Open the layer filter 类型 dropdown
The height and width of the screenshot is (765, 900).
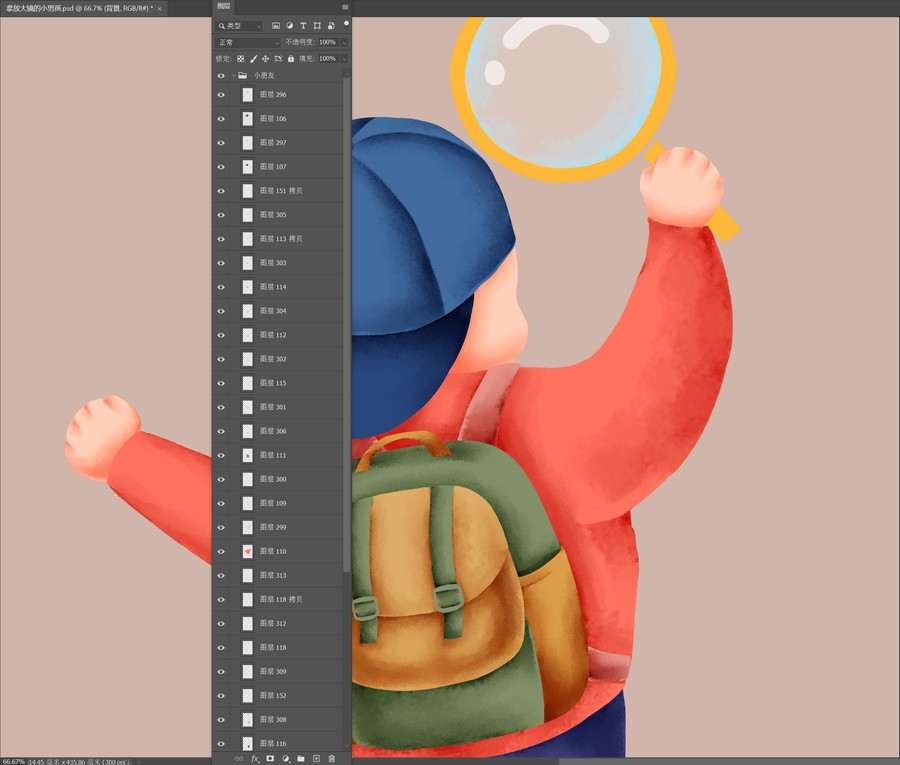point(239,26)
